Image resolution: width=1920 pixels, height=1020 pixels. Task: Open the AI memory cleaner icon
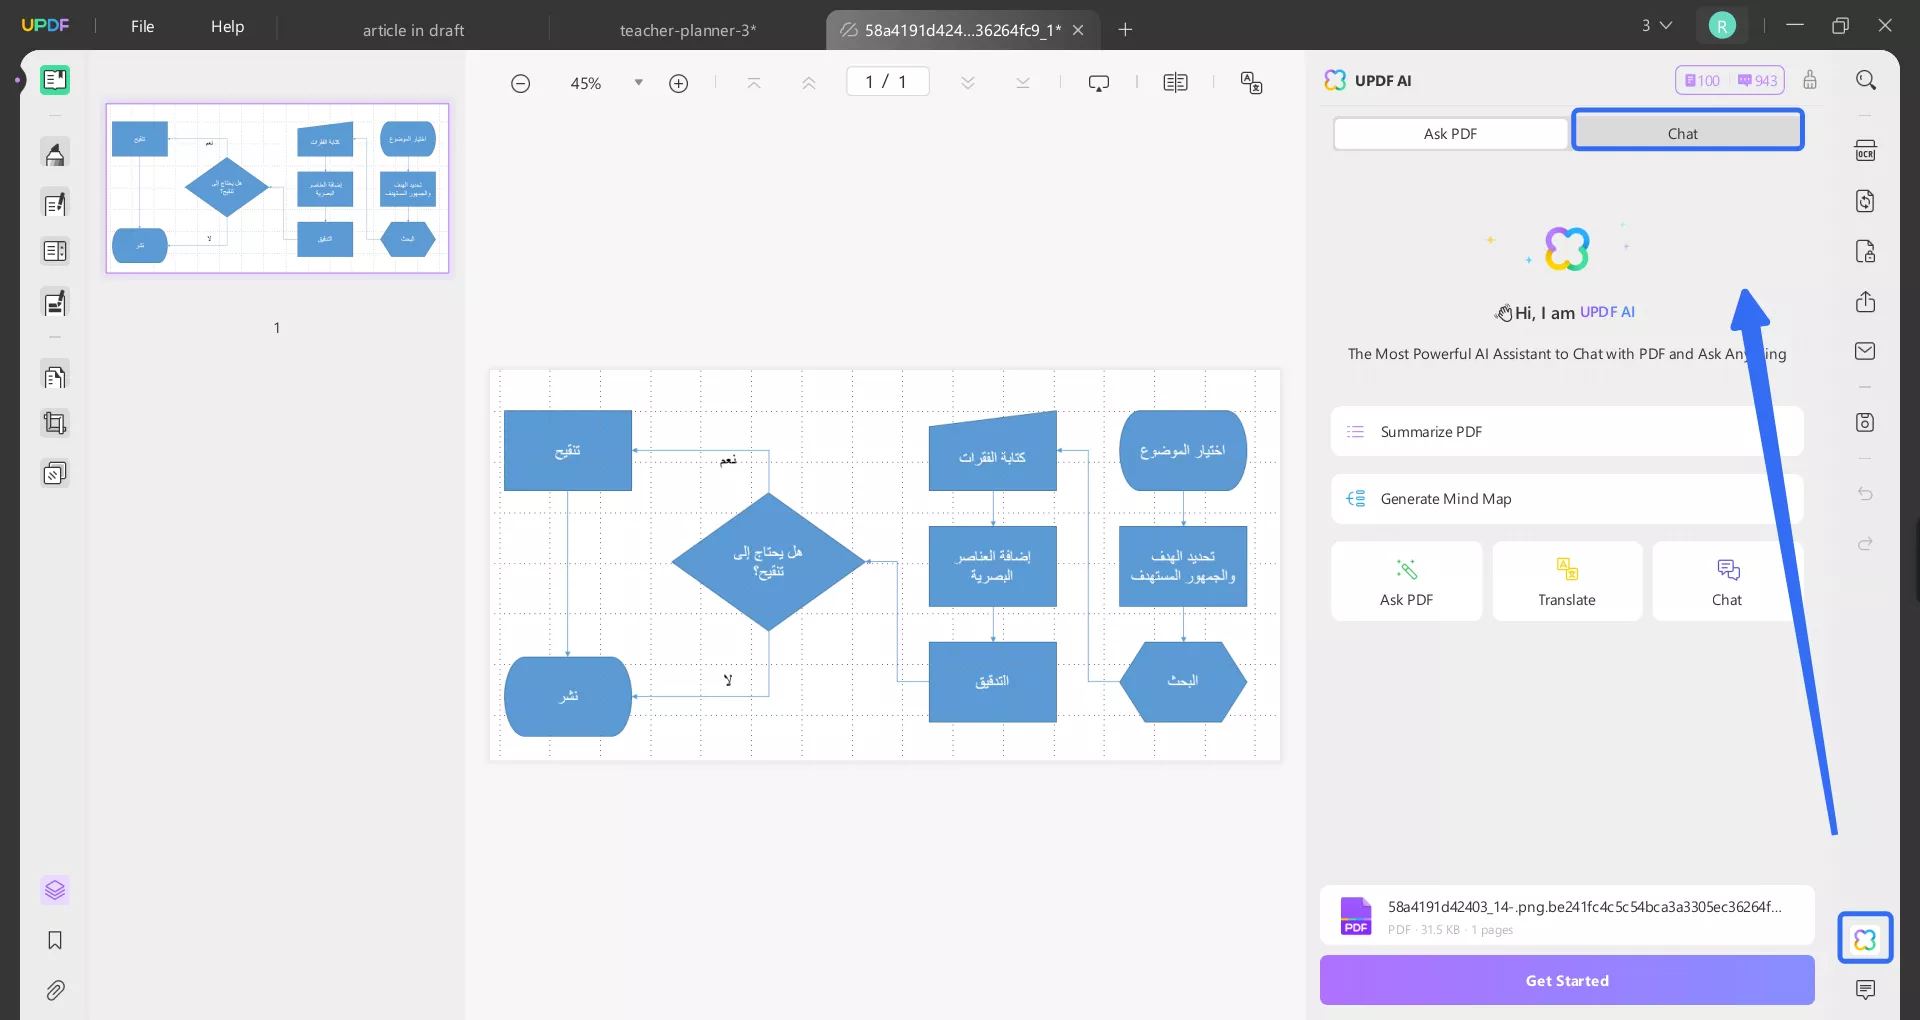click(1810, 80)
